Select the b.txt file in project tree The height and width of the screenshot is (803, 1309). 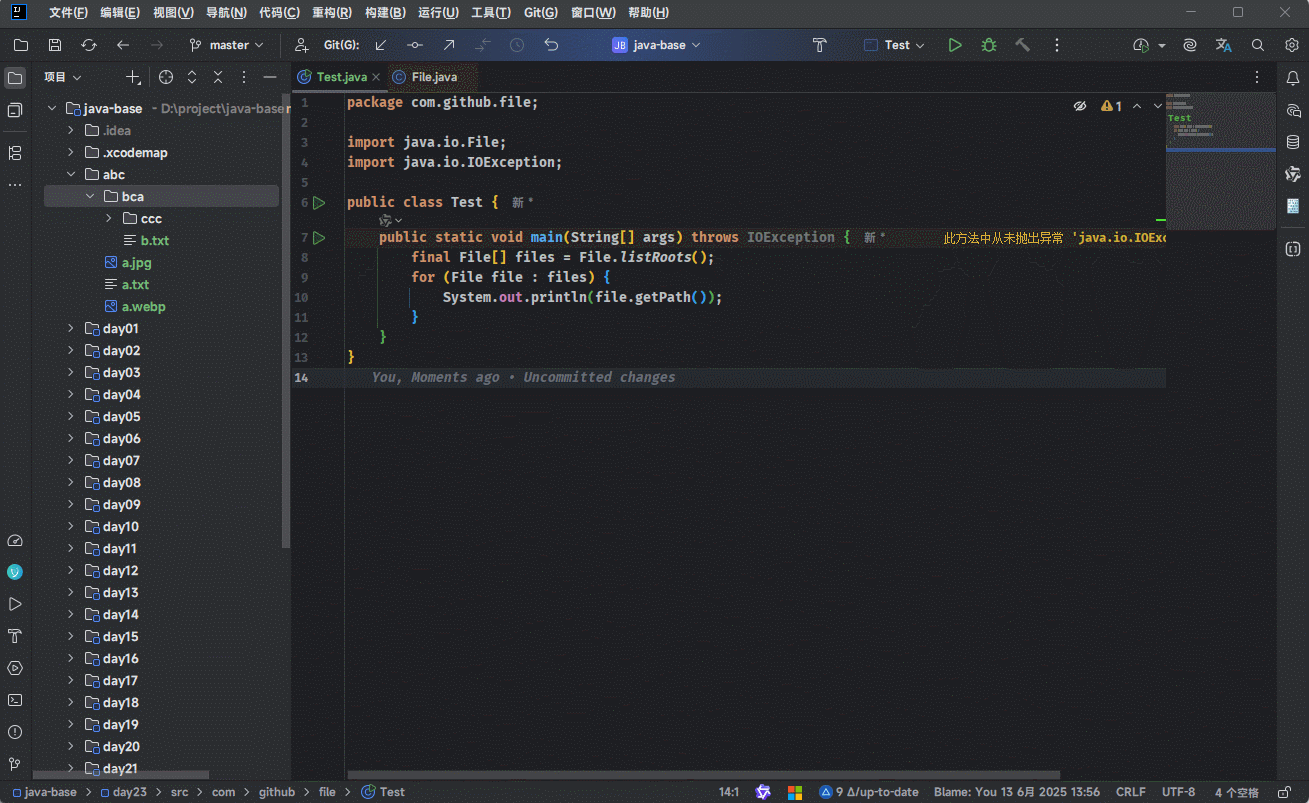tap(154, 241)
